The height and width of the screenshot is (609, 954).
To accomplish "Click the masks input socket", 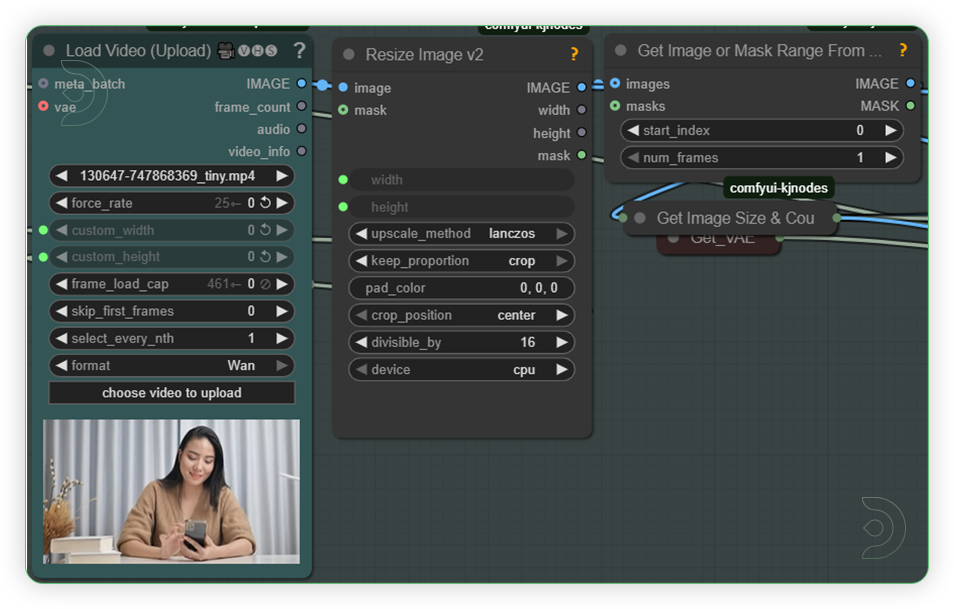I will tap(615, 106).
